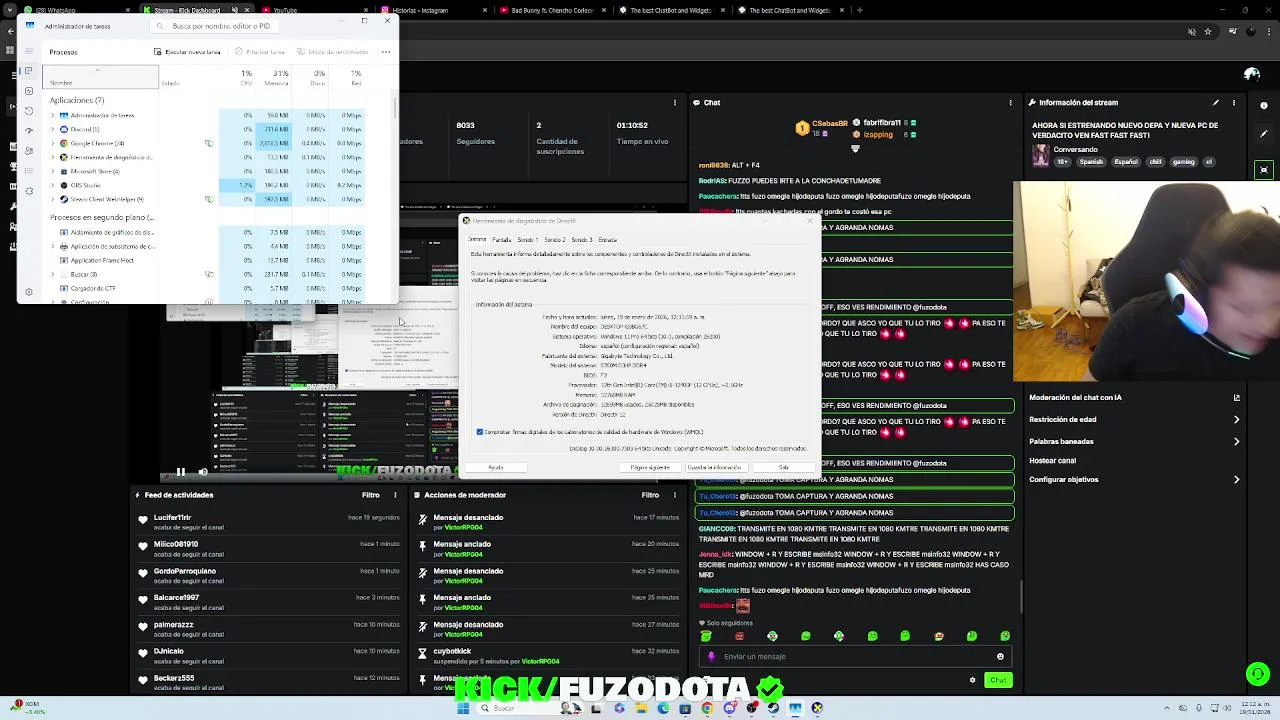The height and width of the screenshot is (720, 1280).
Task: Toggle WHQL digital signatures checkbox
Action: (480, 432)
